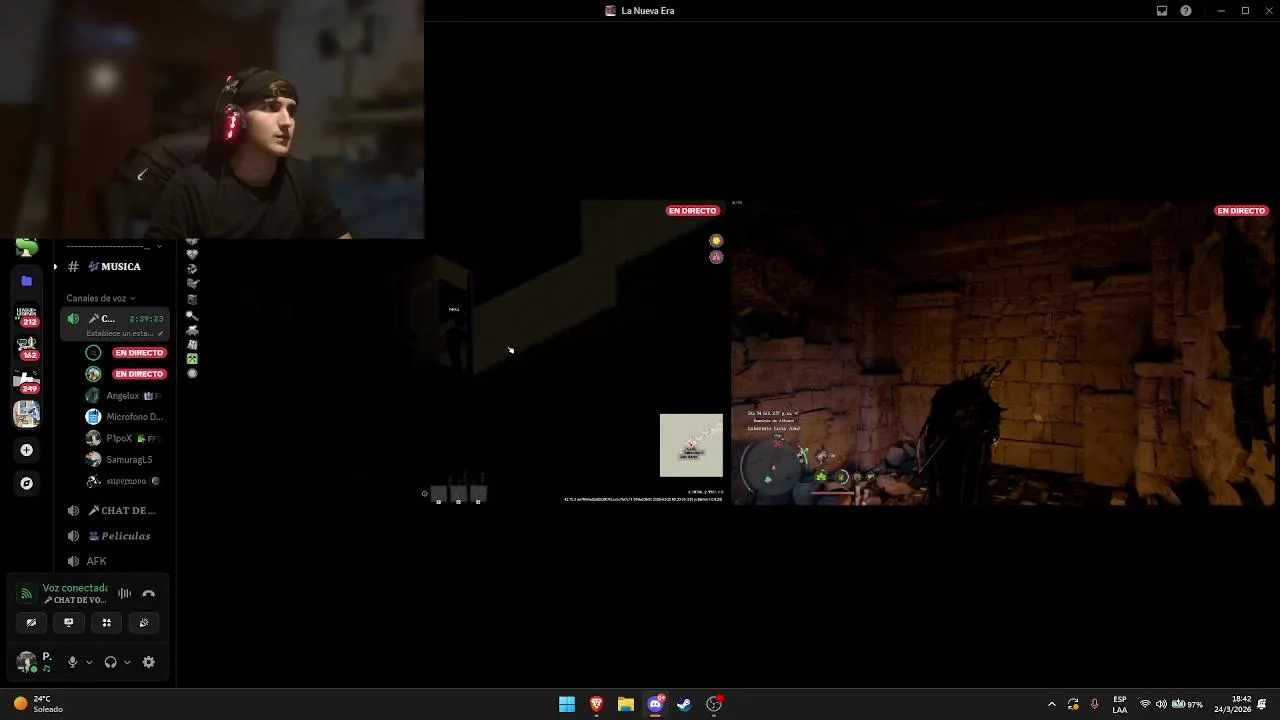Click microphone-in-use tray icon
Image resolution: width=1280 pixels, height=720 pixels.
click(1095, 704)
